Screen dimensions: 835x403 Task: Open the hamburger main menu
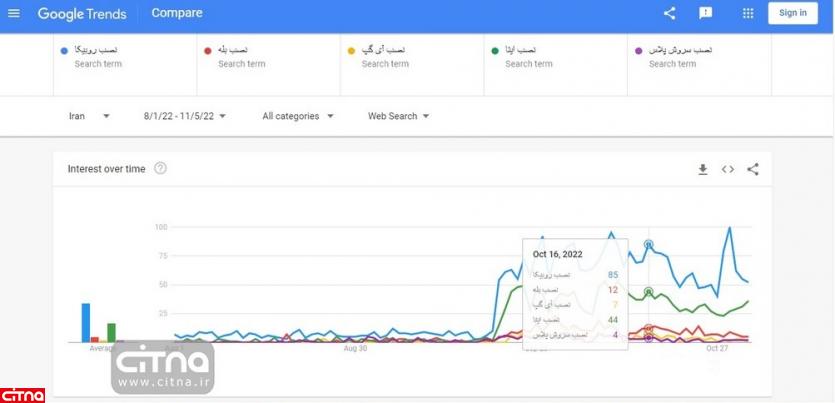click(x=13, y=13)
